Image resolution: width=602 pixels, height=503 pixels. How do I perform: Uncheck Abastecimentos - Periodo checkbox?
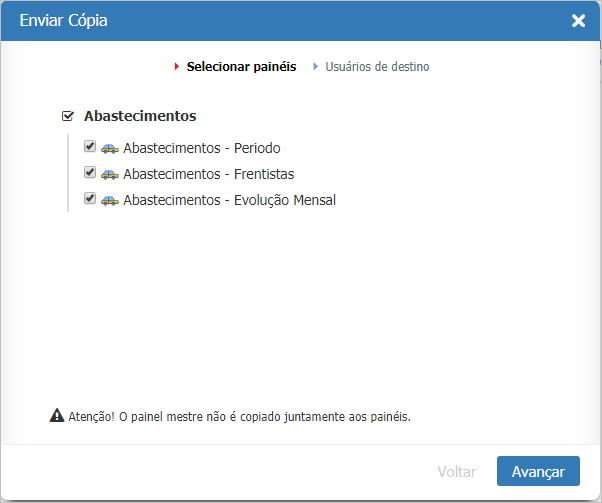pos(90,146)
